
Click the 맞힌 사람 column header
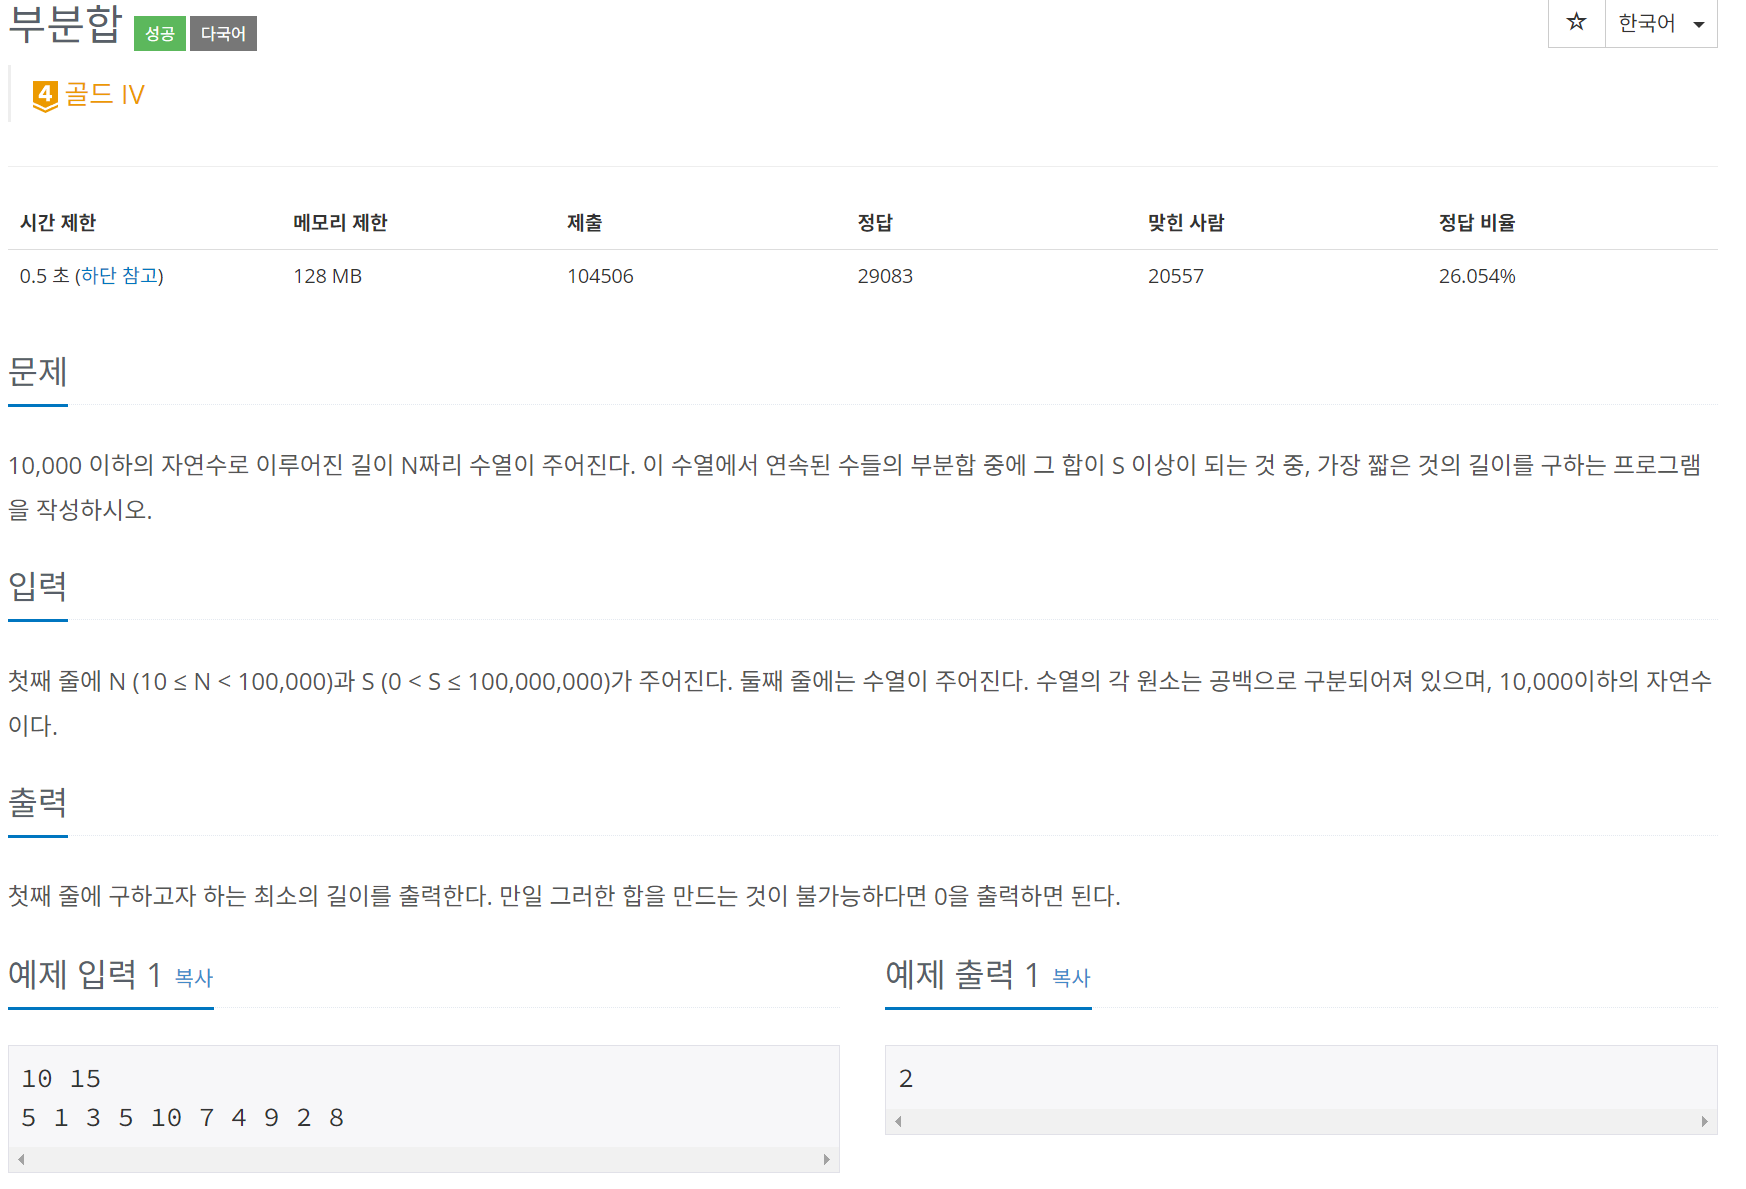coord(1186,223)
